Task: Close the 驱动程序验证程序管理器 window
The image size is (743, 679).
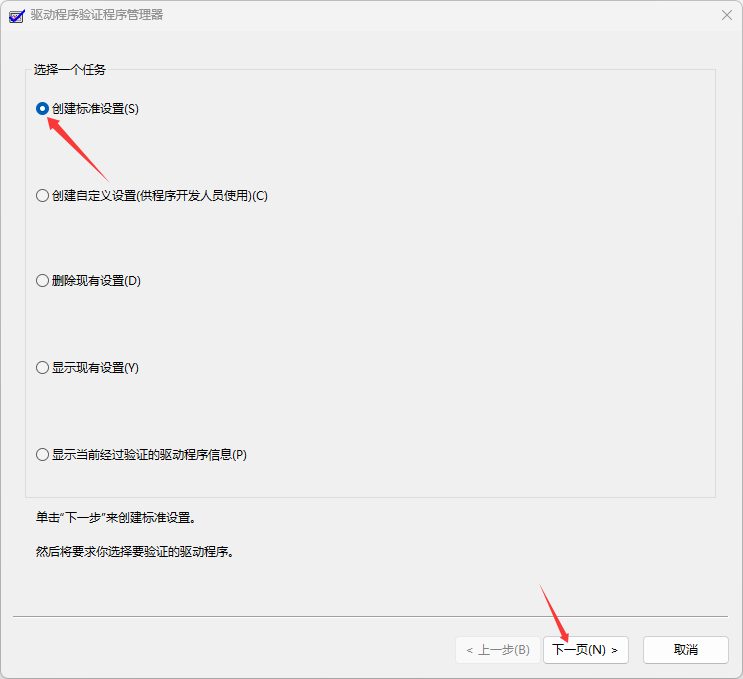Action: (726, 15)
